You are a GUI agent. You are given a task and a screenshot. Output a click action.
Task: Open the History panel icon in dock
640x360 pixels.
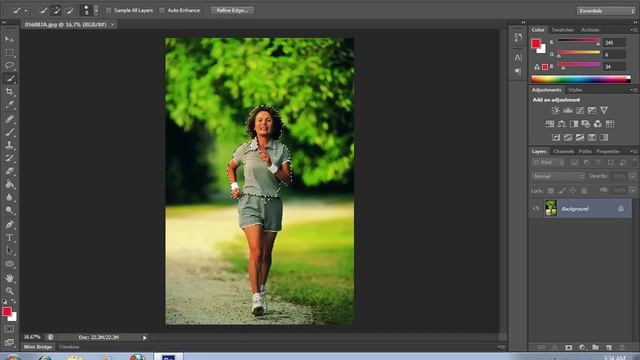(518, 38)
